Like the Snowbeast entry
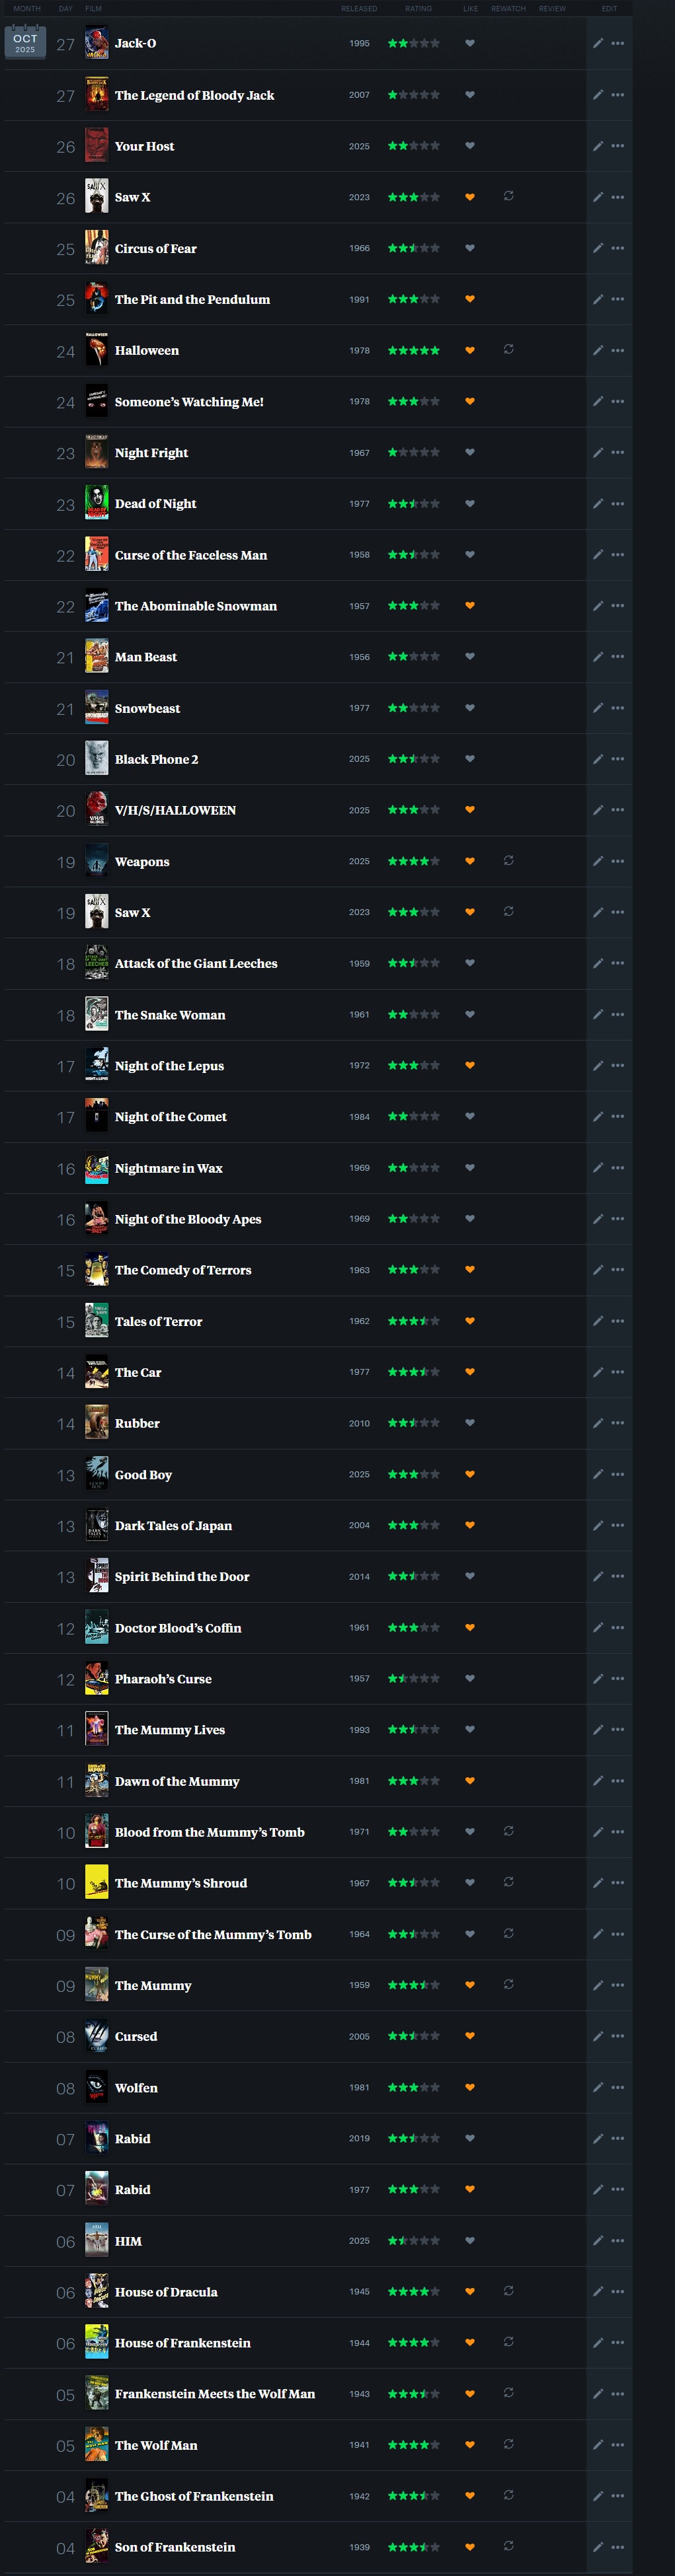This screenshot has width=675, height=2576. pos(470,708)
